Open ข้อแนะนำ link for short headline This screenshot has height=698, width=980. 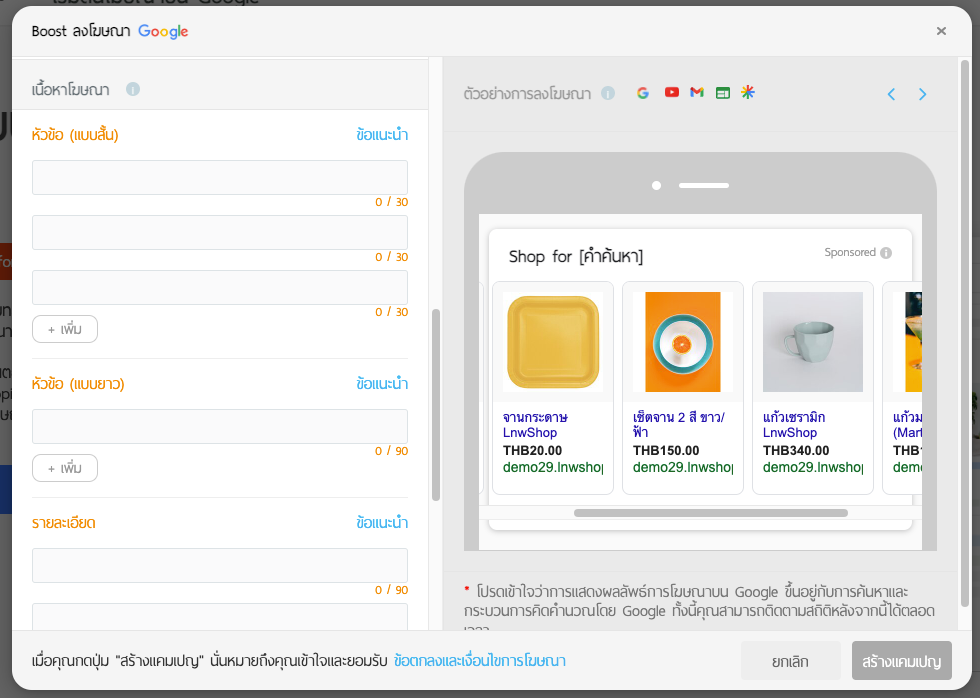pos(382,135)
